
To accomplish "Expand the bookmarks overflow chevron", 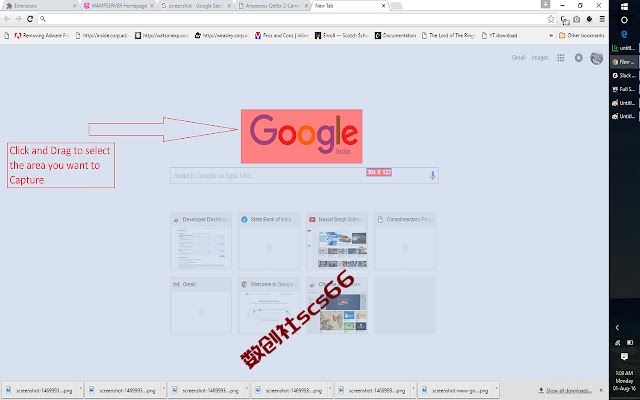I will click(551, 36).
